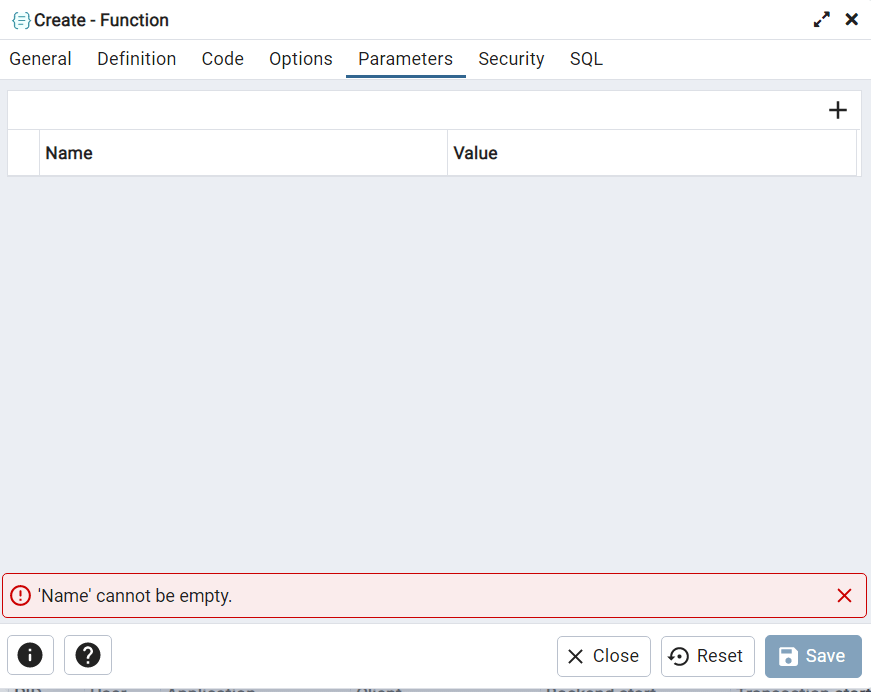Viewport: 871px width, 692px height.
Task: Reset the function form
Action: click(707, 656)
